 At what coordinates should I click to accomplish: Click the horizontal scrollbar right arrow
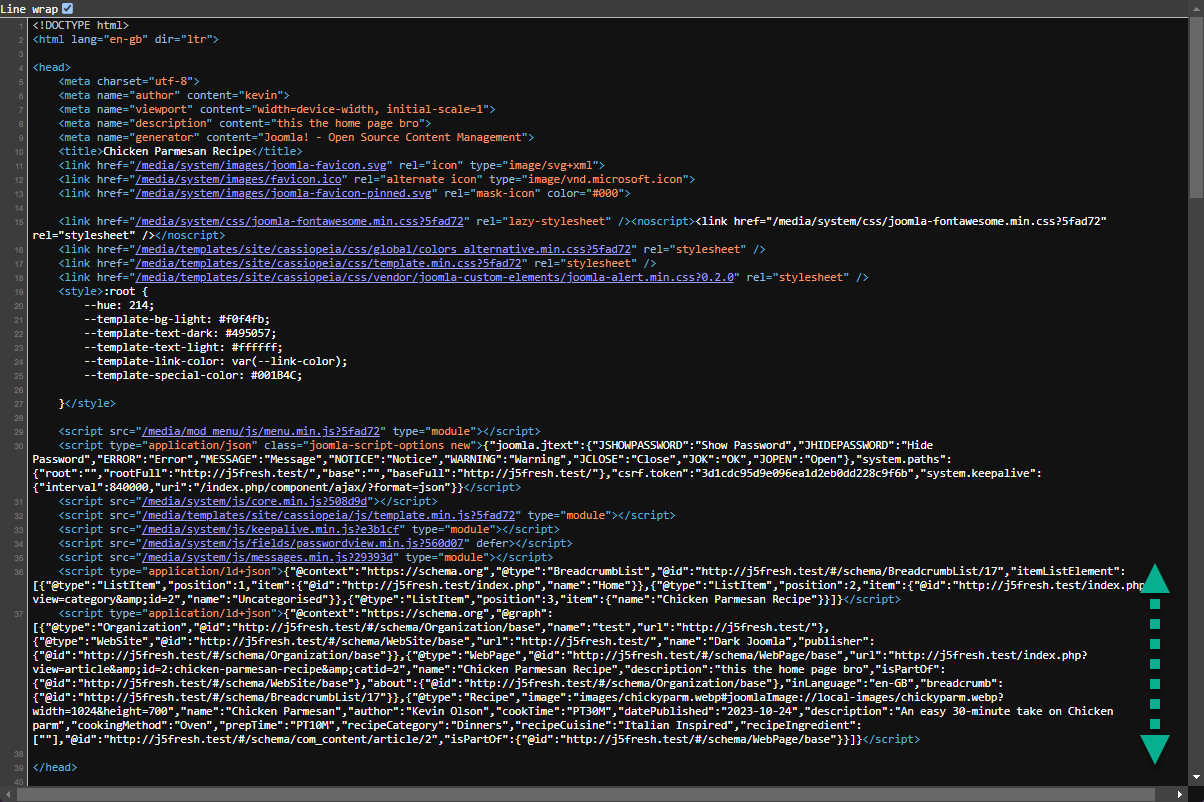[x=1179, y=794]
